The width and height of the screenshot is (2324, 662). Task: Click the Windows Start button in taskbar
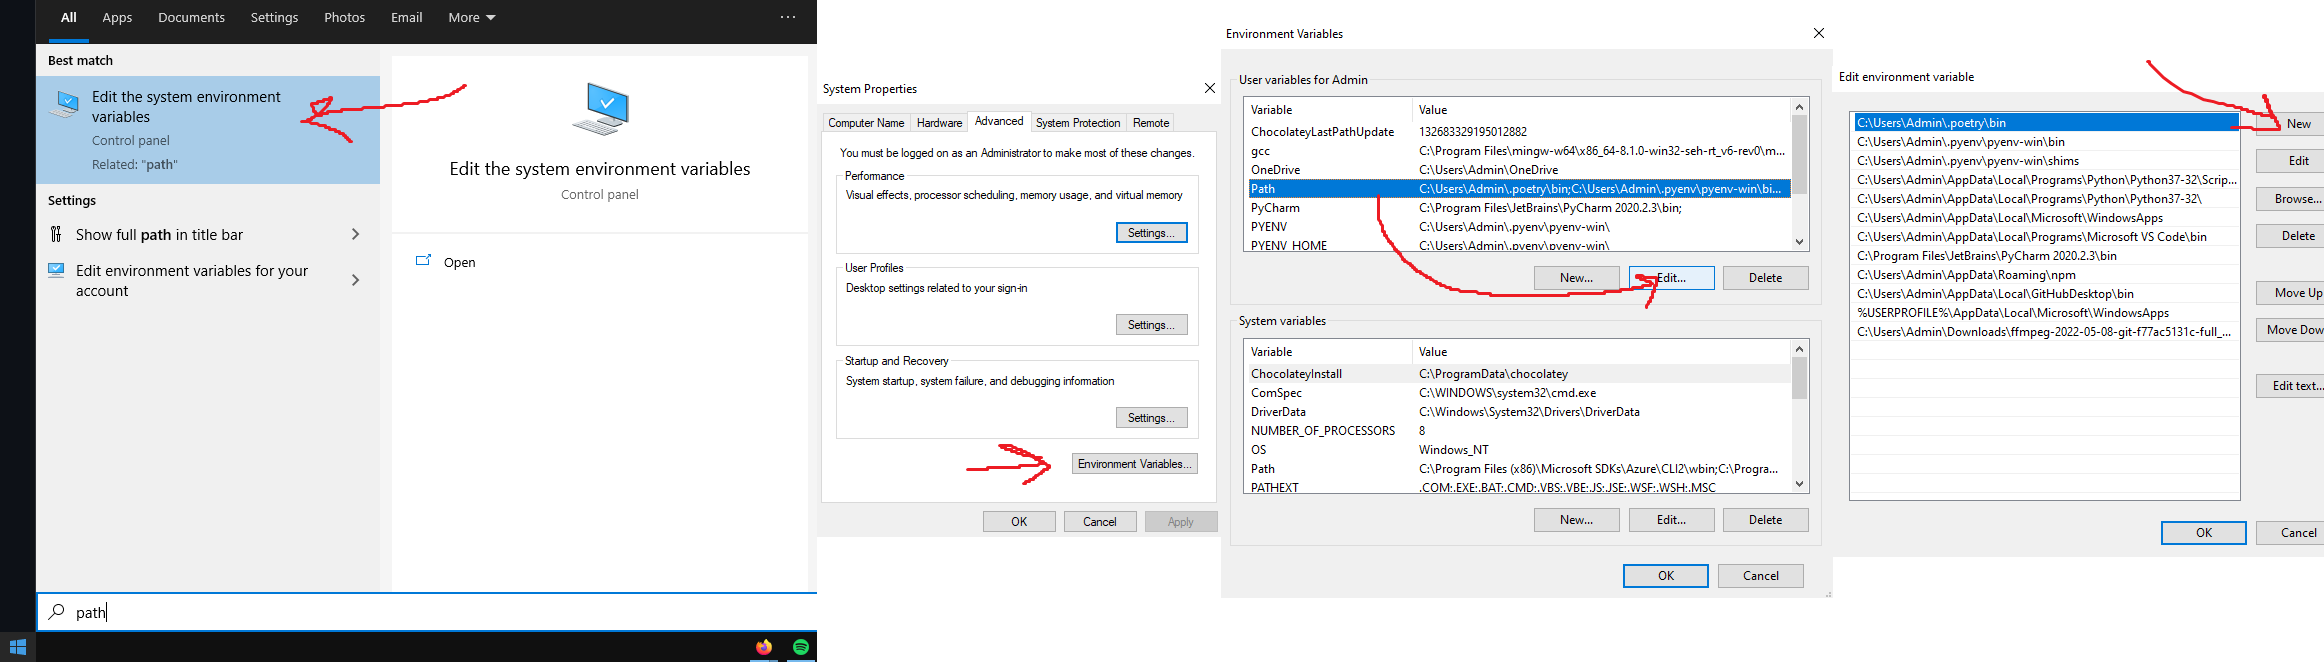point(17,647)
